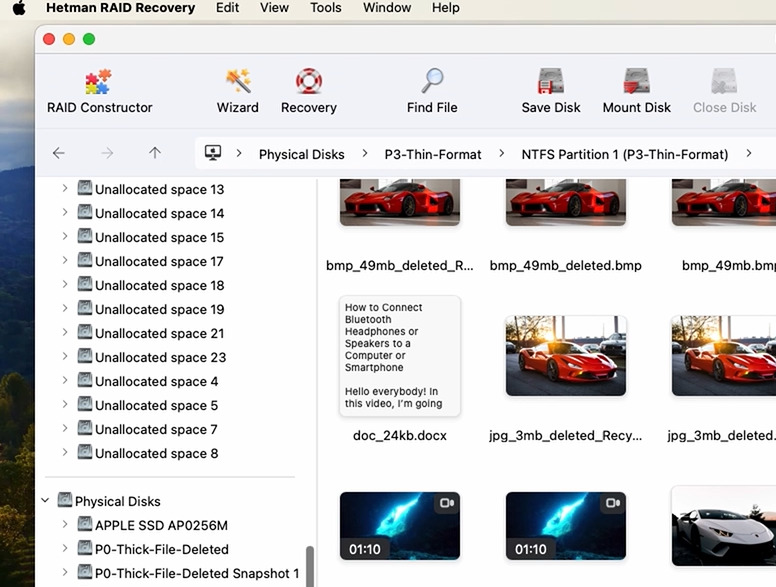Click the left tree panel scrollbar

click(x=310, y=566)
